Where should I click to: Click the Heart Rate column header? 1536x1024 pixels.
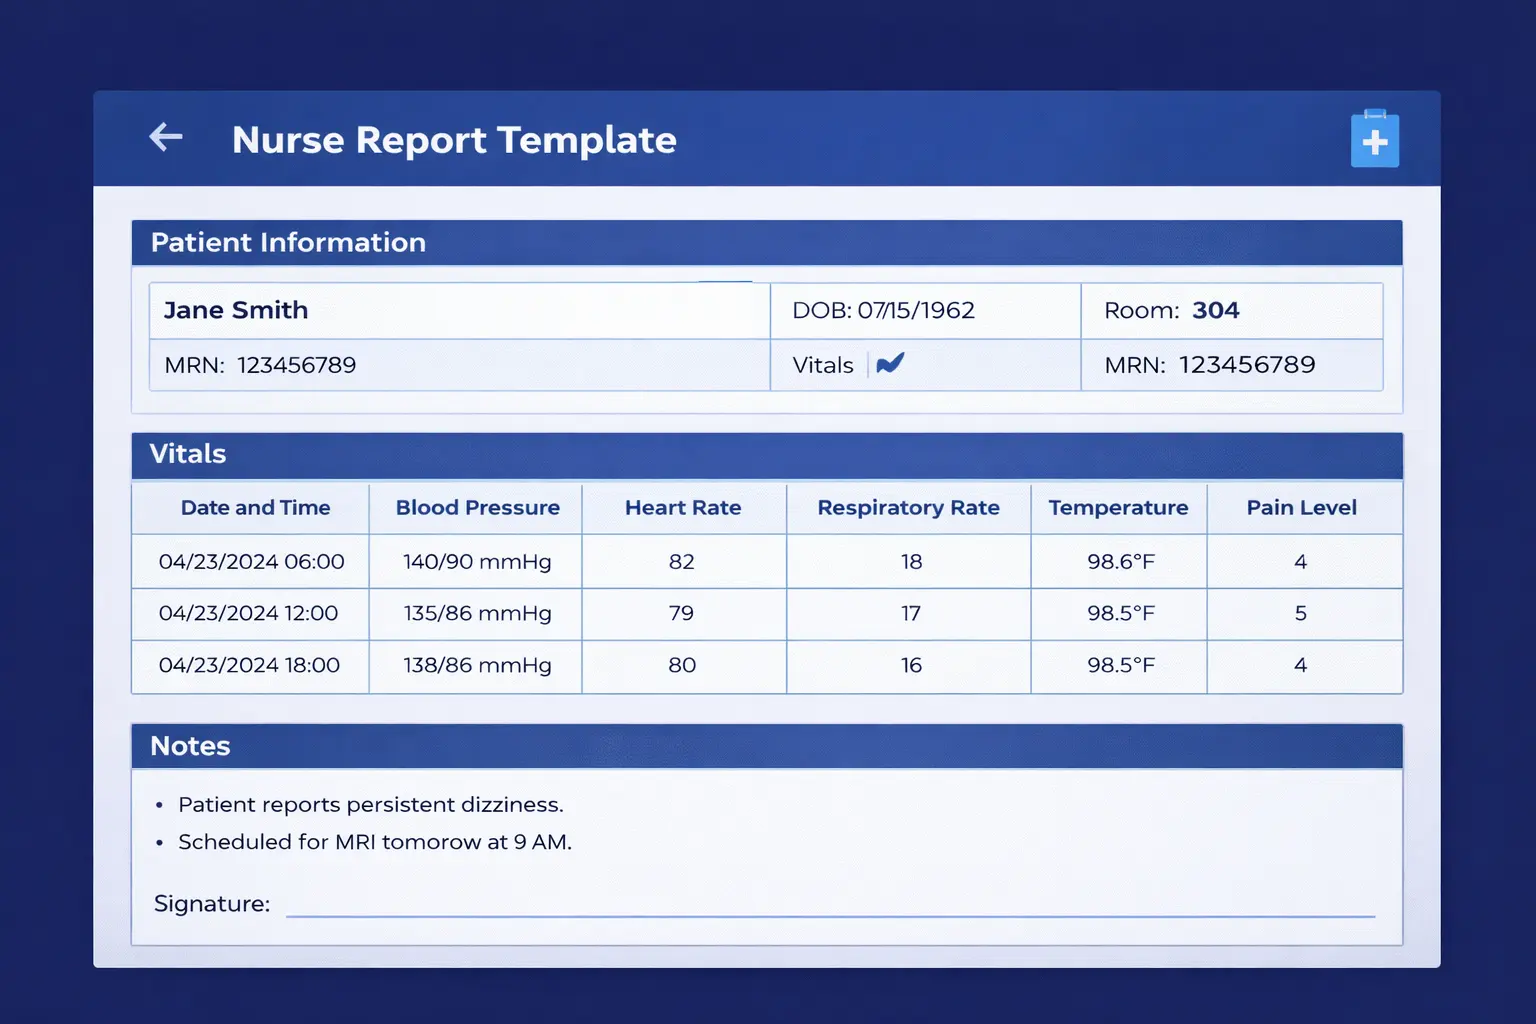683,508
